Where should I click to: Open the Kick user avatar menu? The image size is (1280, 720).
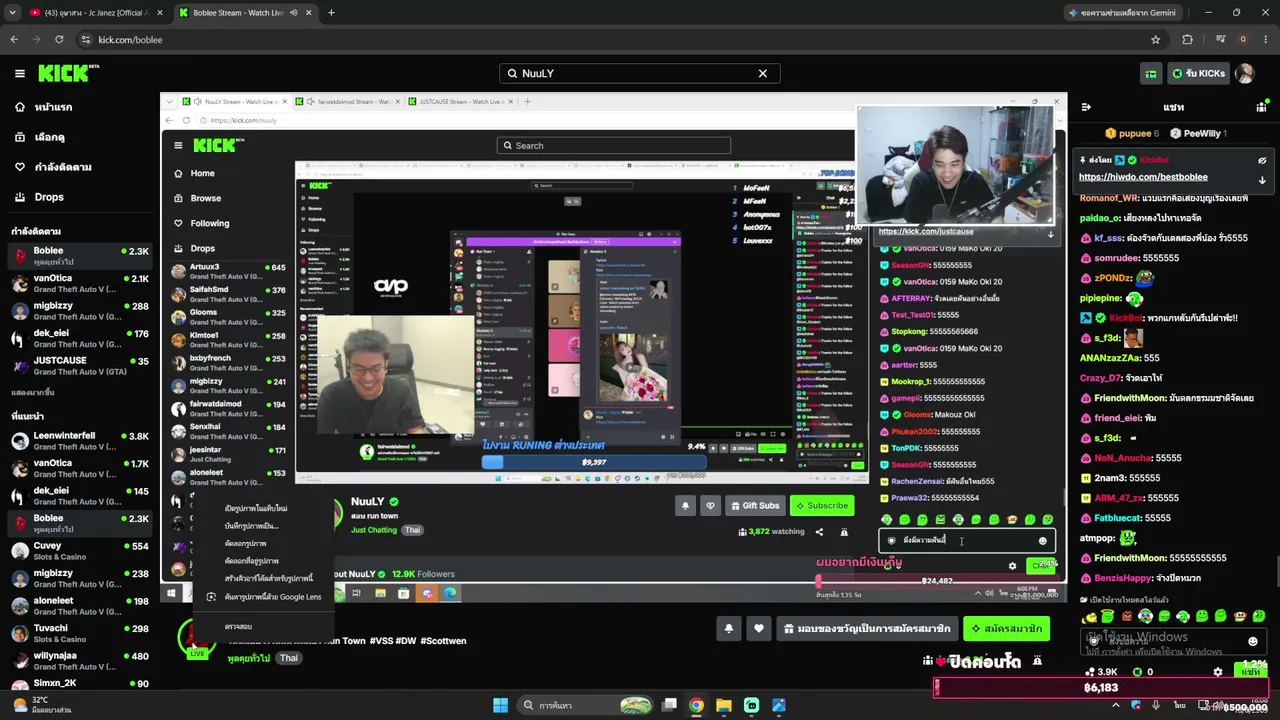click(x=1244, y=73)
